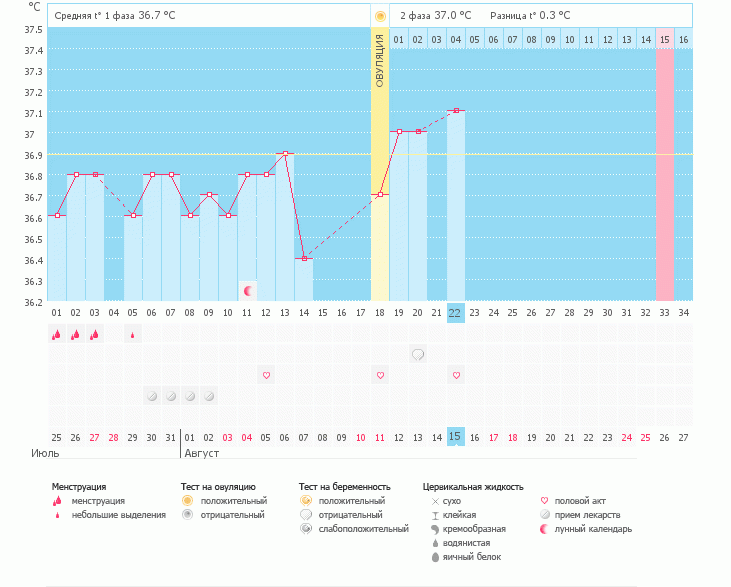Select the 37.1 temperature point on day 22

point(456,111)
